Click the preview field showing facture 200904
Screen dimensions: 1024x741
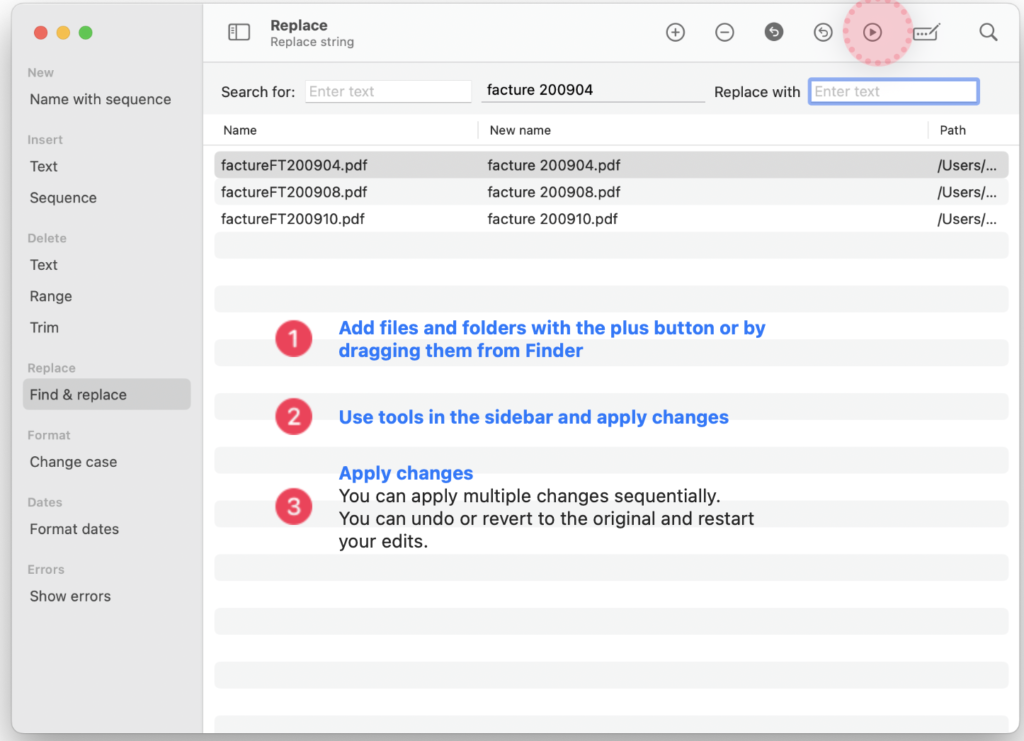point(593,90)
